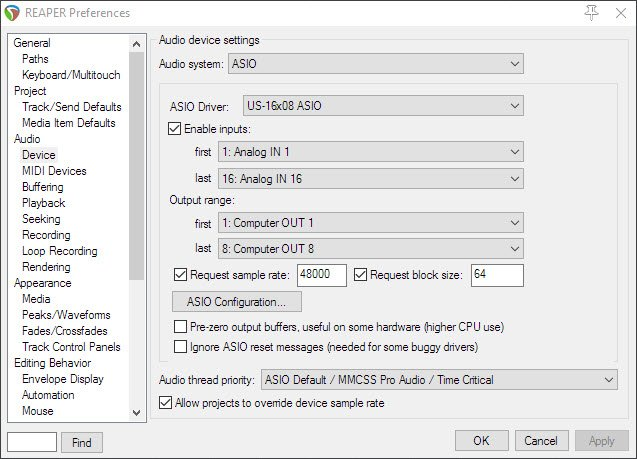Open Loop Recording preferences page
637x459 pixels.
point(60,251)
